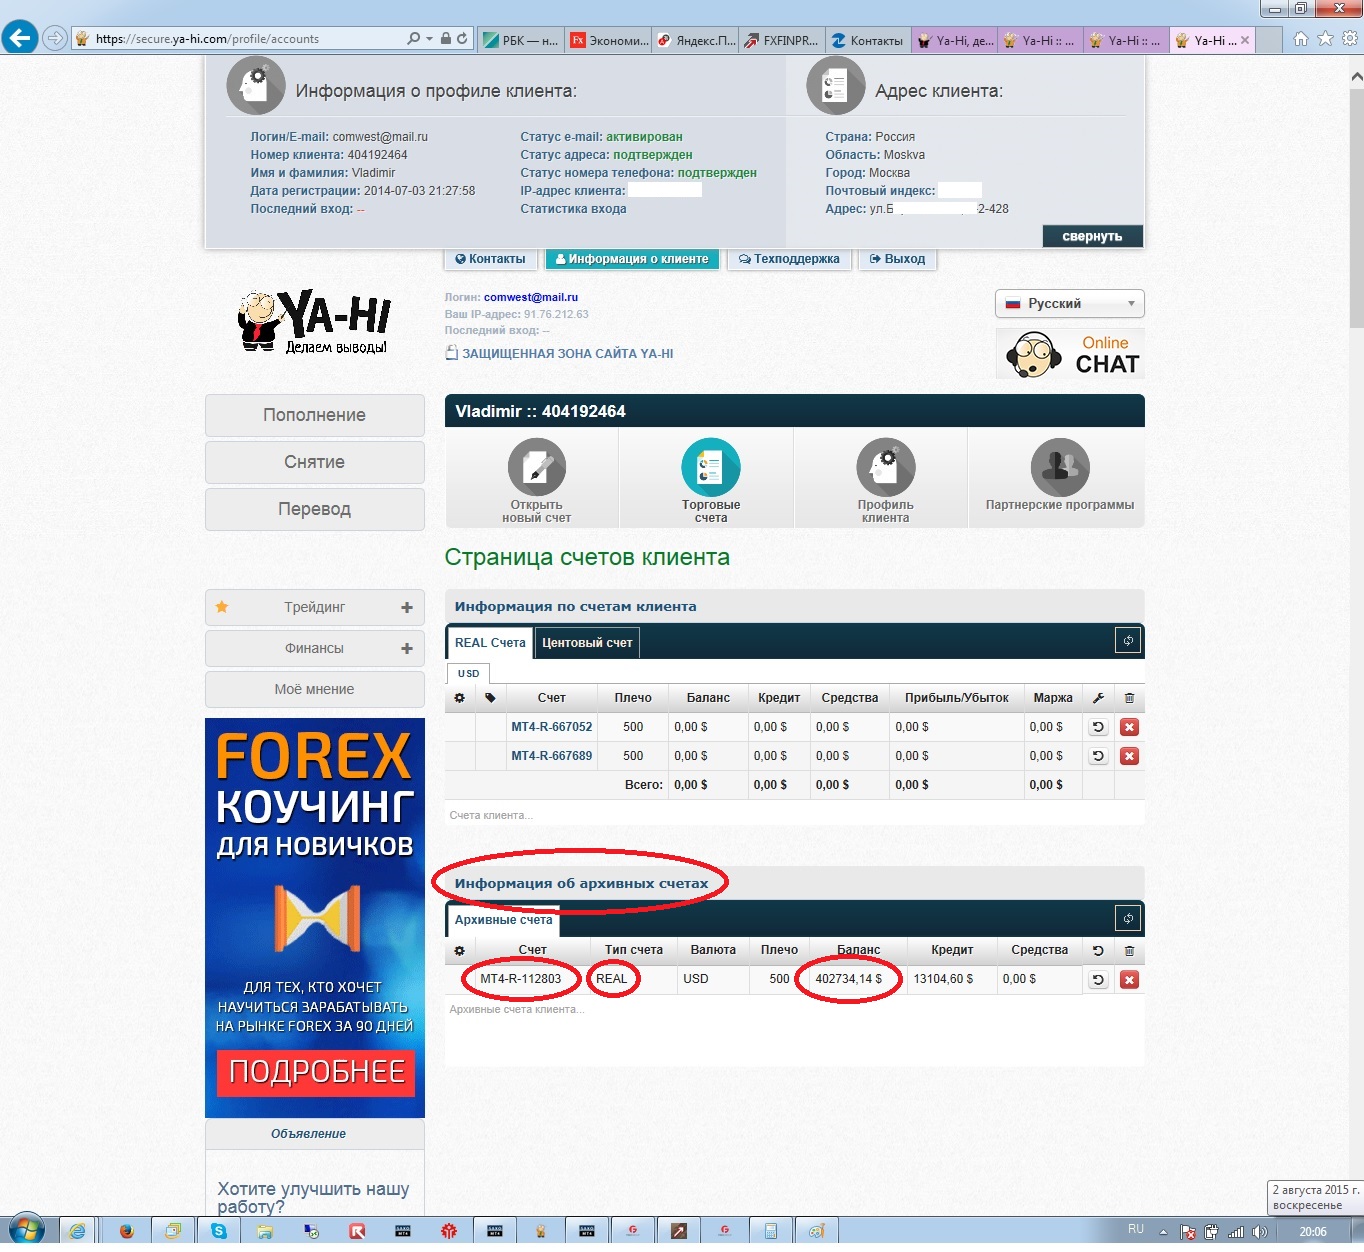Open the Профиль клиента icon
Image resolution: width=1364 pixels, height=1252 pixels.
(885, 468)
